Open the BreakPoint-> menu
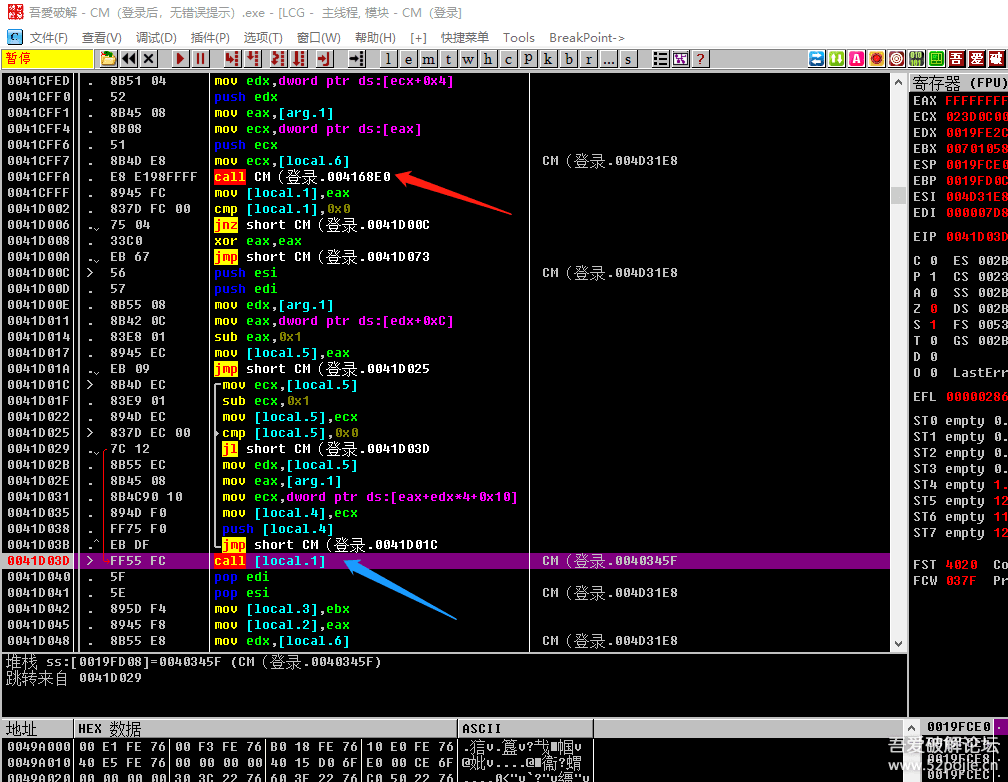Viewport: 1008px width, 782px height. click(x=586, y=37)
